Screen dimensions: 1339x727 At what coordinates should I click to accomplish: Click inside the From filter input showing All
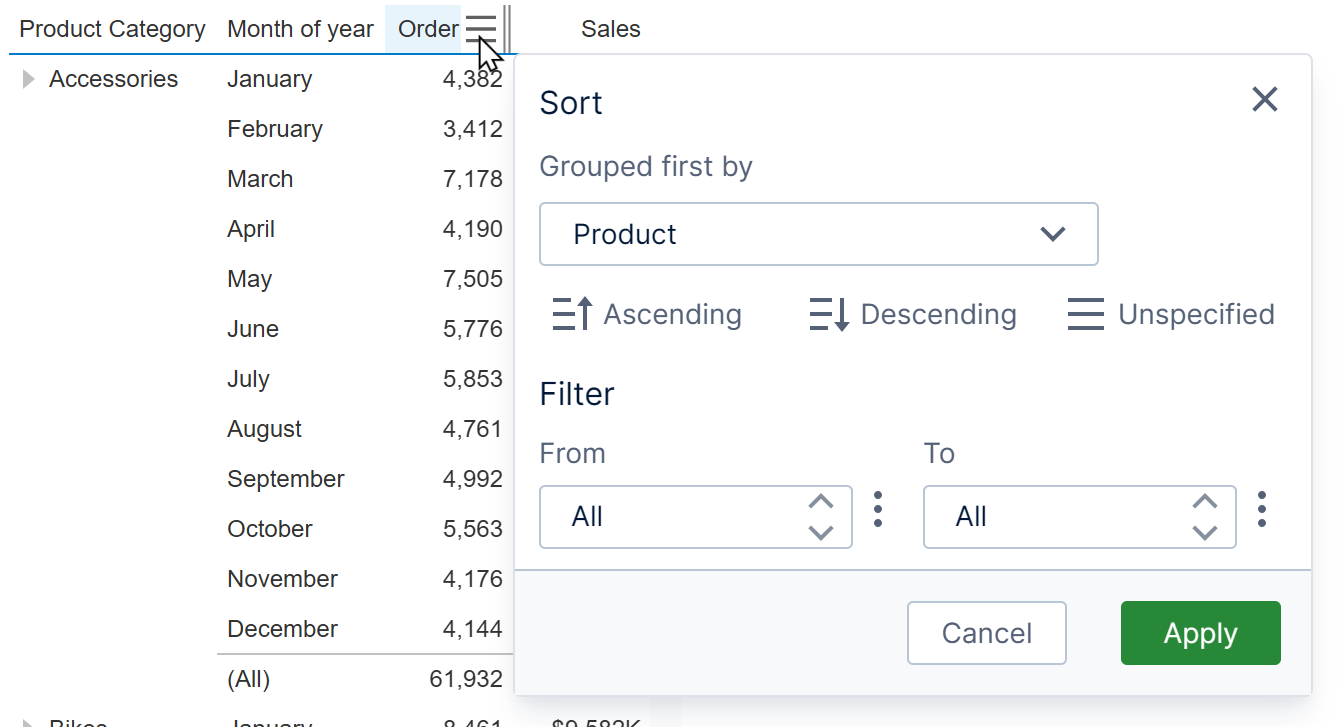point(660,517)
